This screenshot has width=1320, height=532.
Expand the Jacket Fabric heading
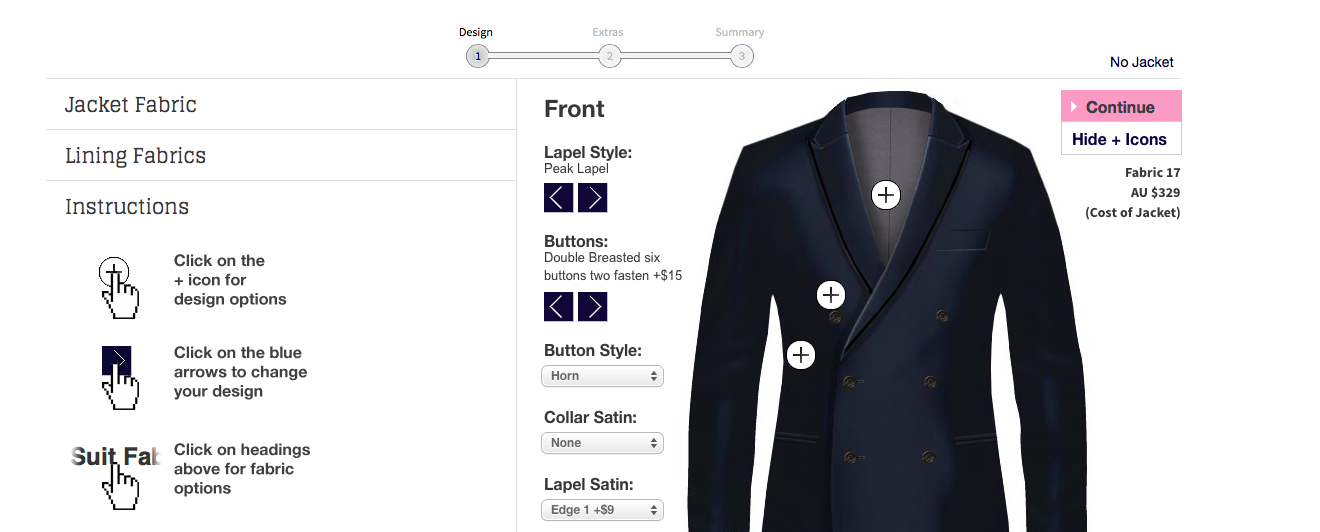click(x=131, y=105)
